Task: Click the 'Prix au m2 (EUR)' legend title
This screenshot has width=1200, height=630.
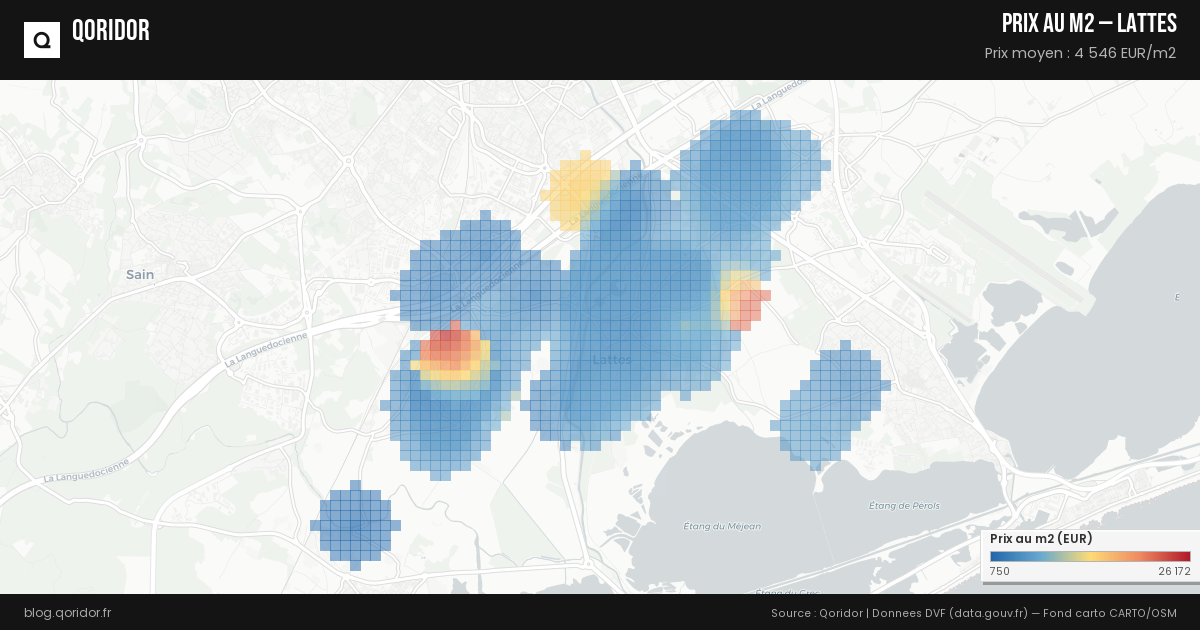Action: click(1041, 539)
